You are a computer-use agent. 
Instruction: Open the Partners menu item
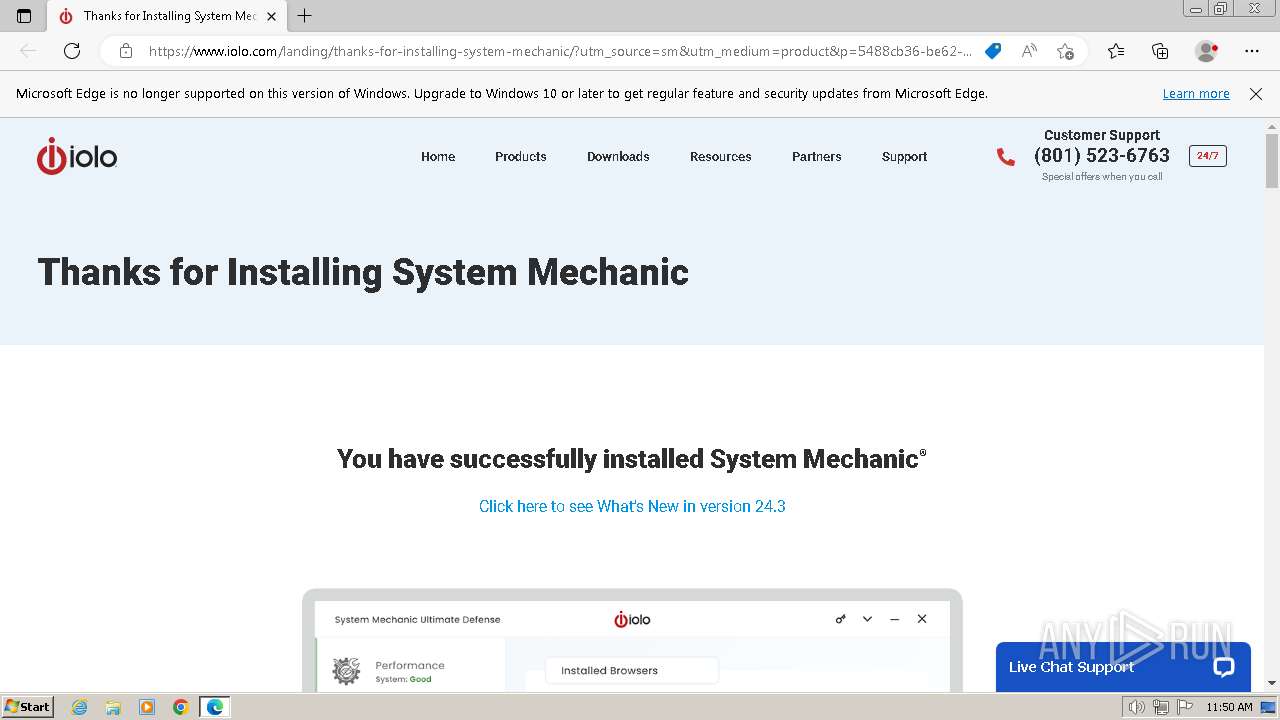coord(817,157)
